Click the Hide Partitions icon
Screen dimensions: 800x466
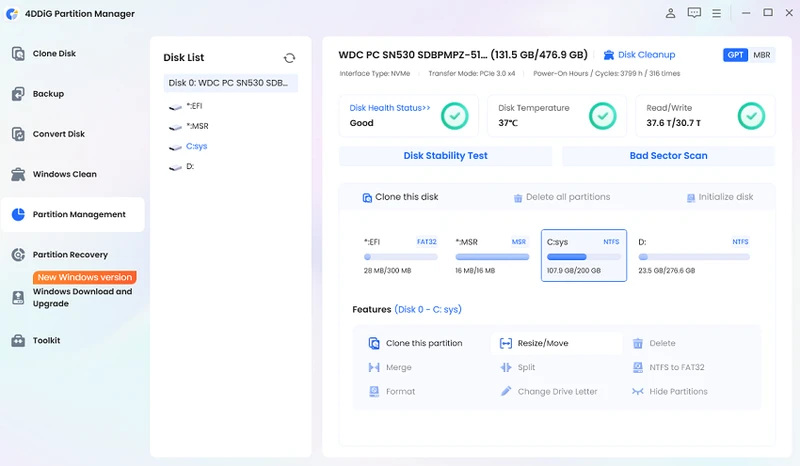638,391
